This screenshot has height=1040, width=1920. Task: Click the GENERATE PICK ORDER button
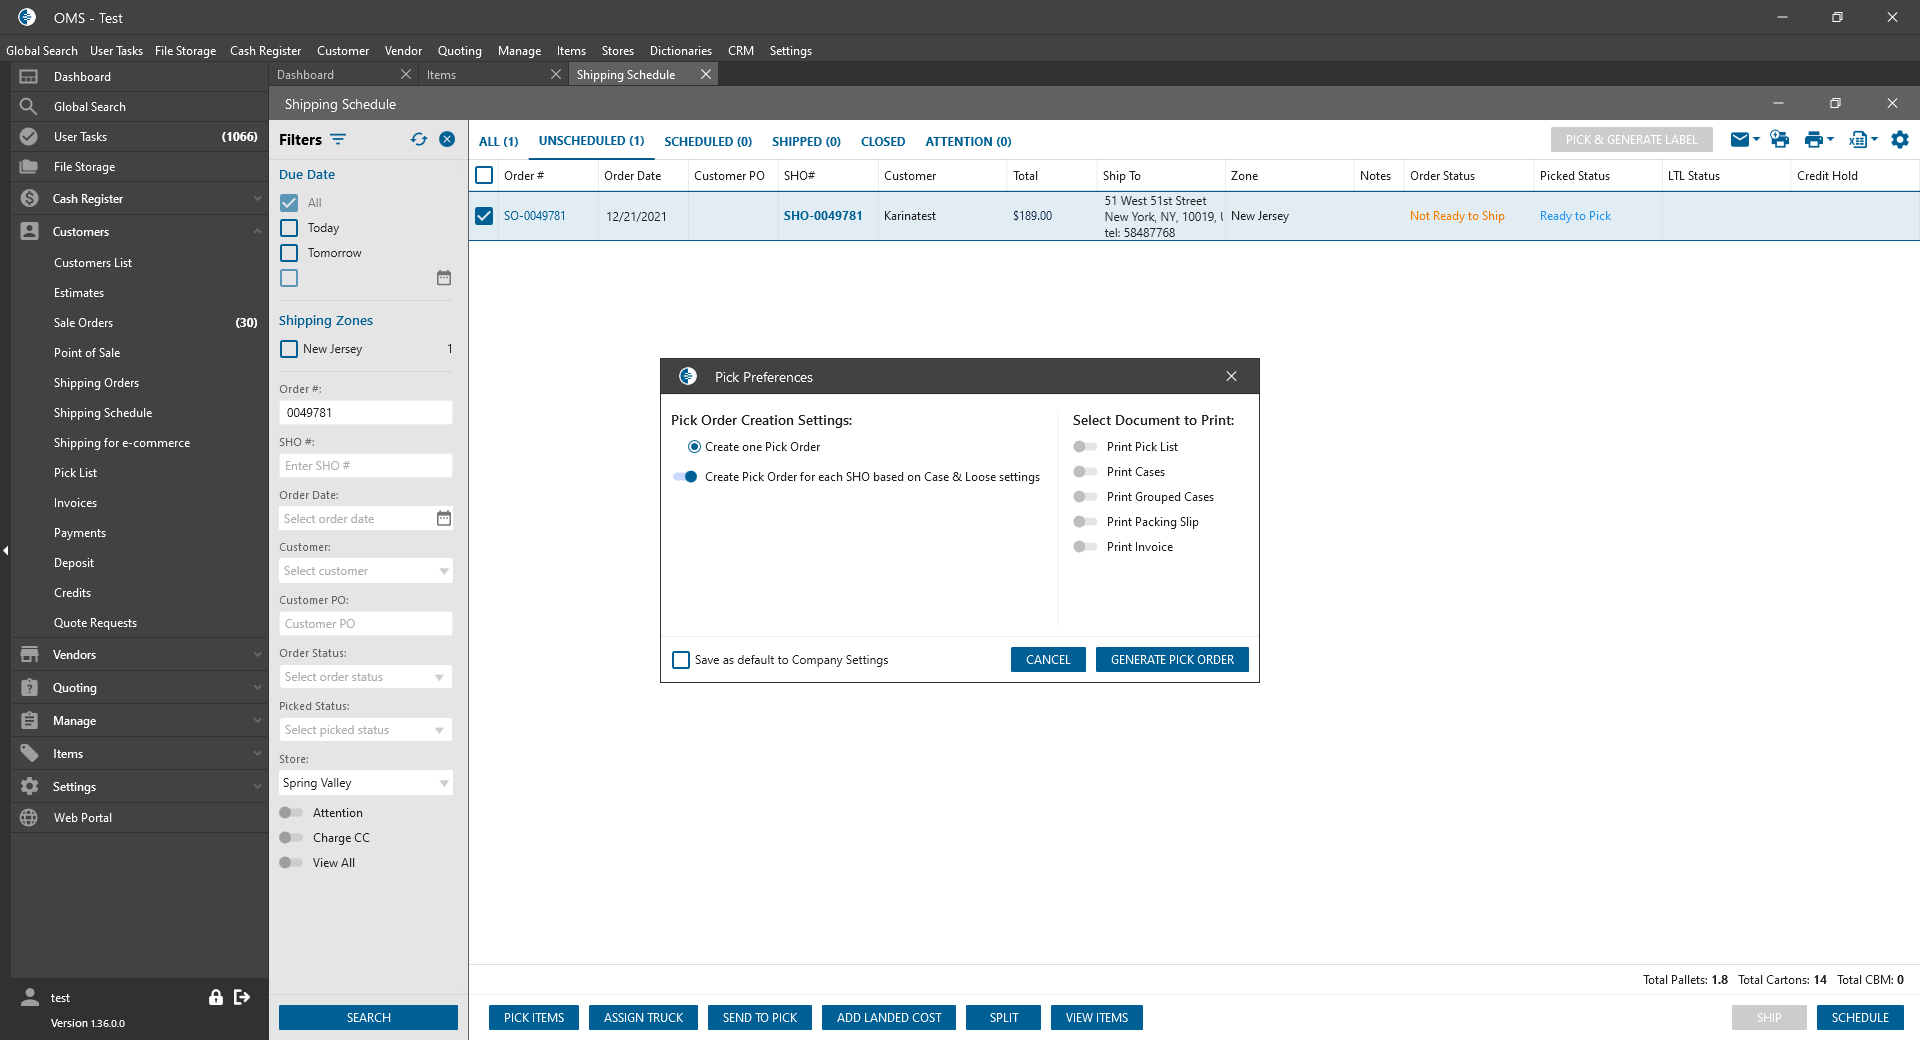tap(1172, 660)
